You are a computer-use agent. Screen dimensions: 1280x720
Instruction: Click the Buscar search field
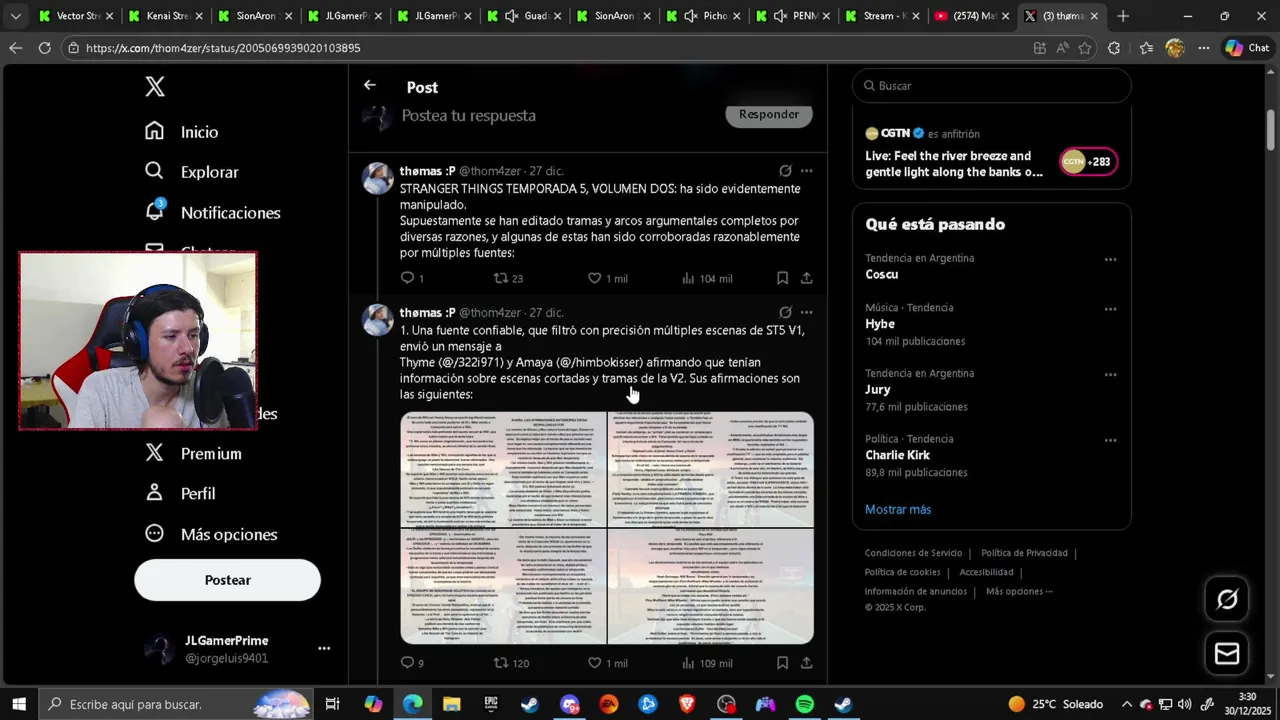tap(992, 86)
